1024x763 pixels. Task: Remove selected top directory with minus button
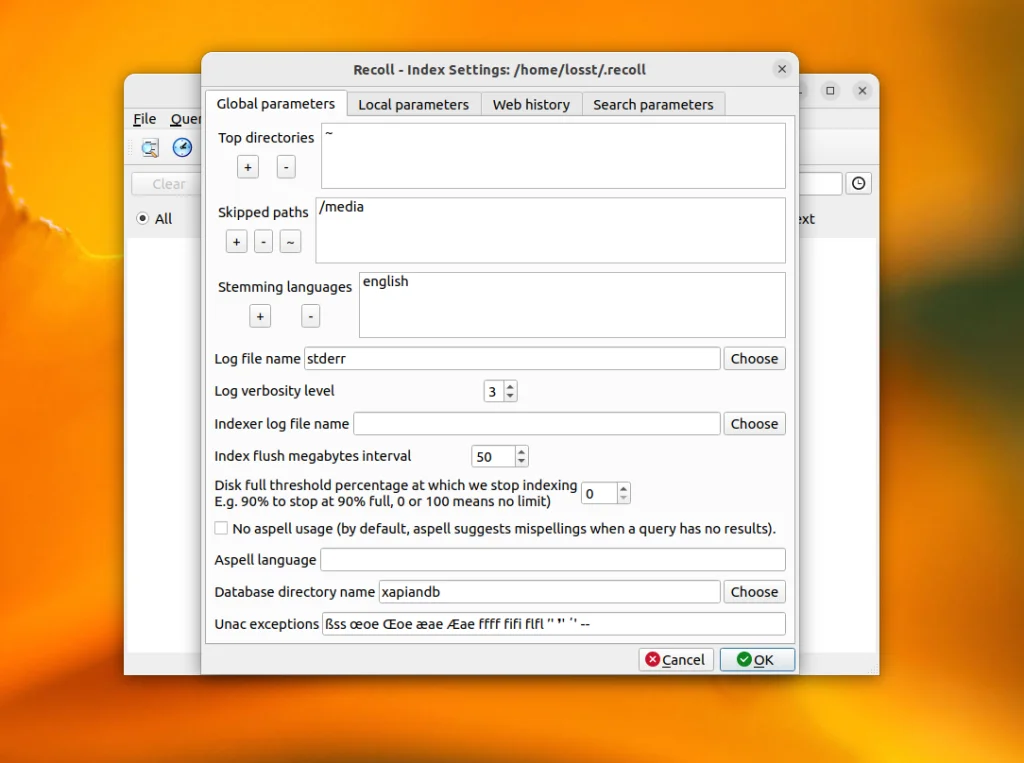[286, 167]
